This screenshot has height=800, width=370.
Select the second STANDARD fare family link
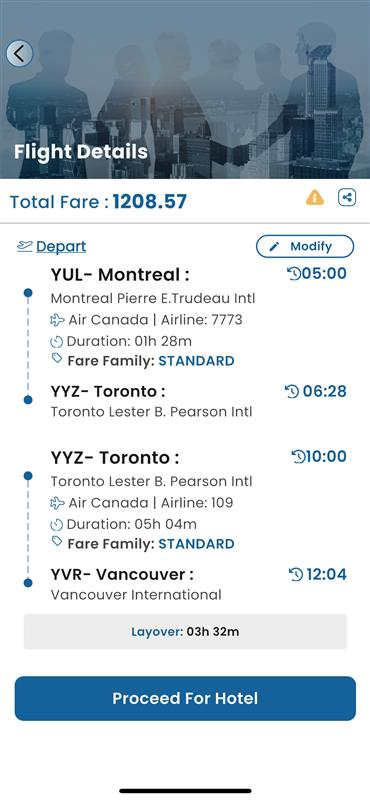point(196,544)
